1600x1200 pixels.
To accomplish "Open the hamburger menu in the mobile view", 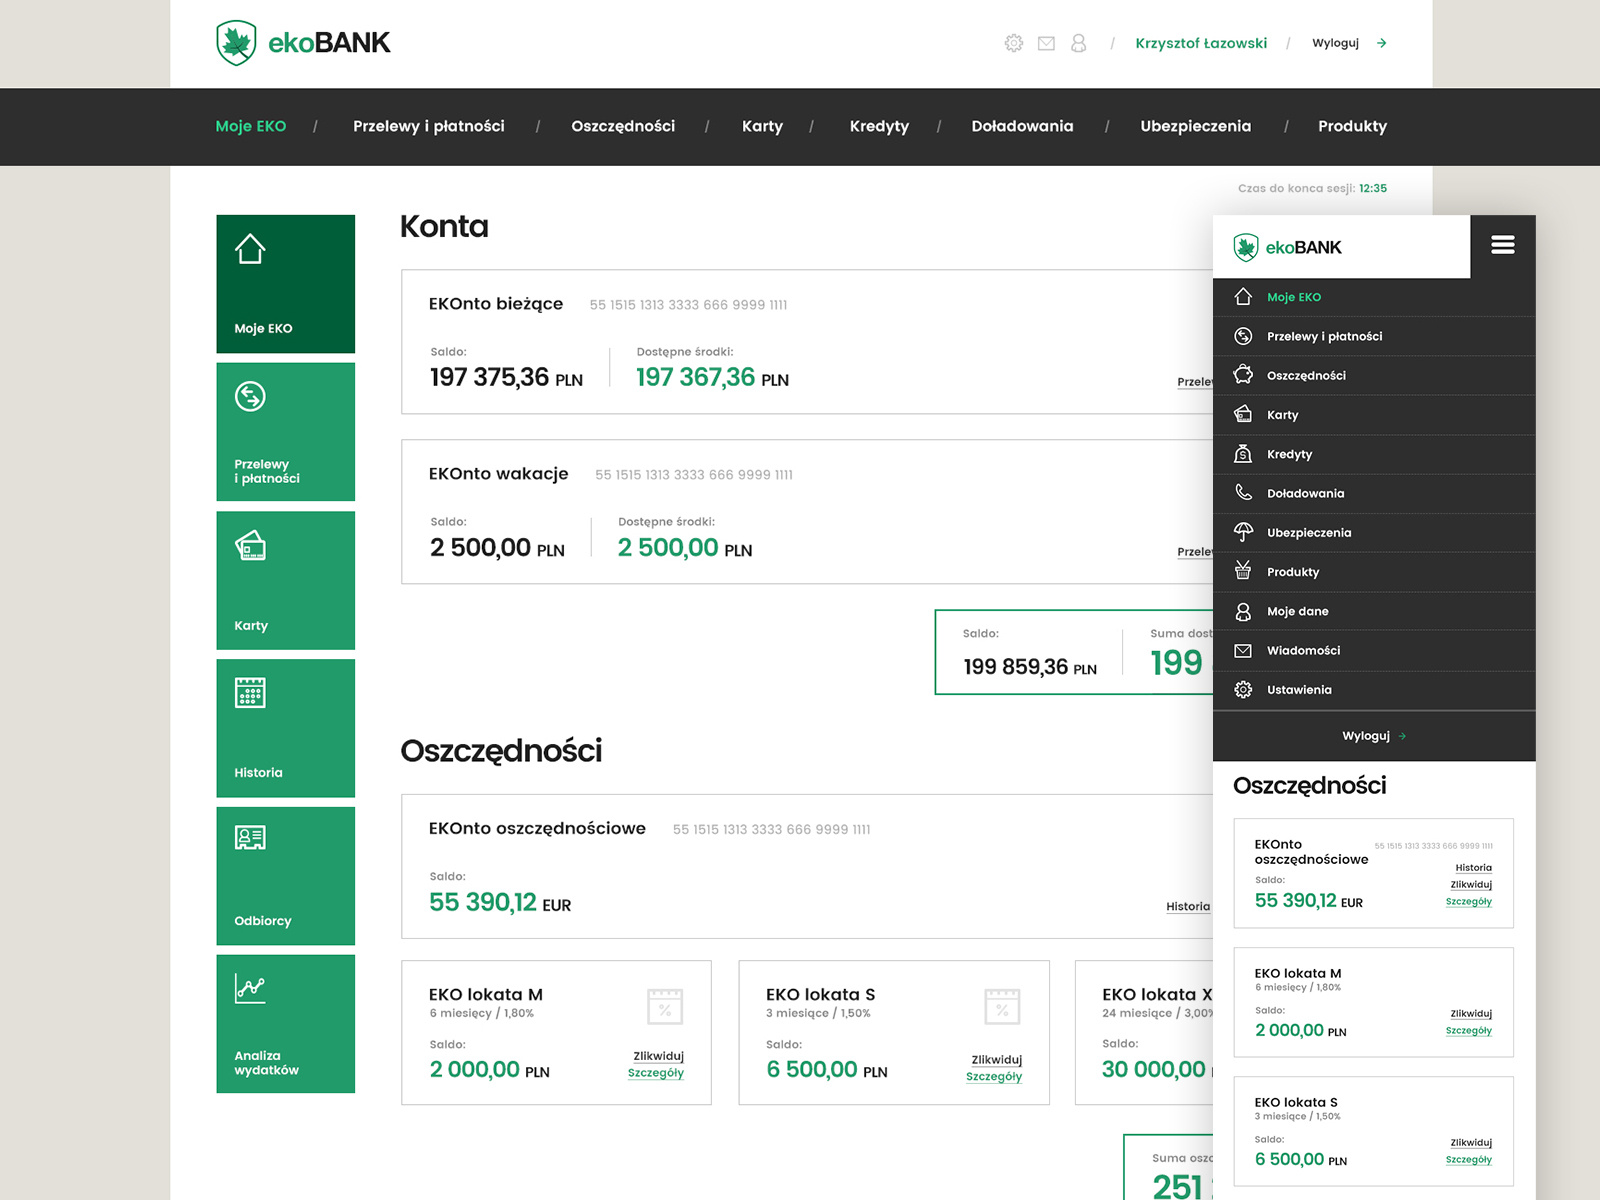I will coord(1503,244).
